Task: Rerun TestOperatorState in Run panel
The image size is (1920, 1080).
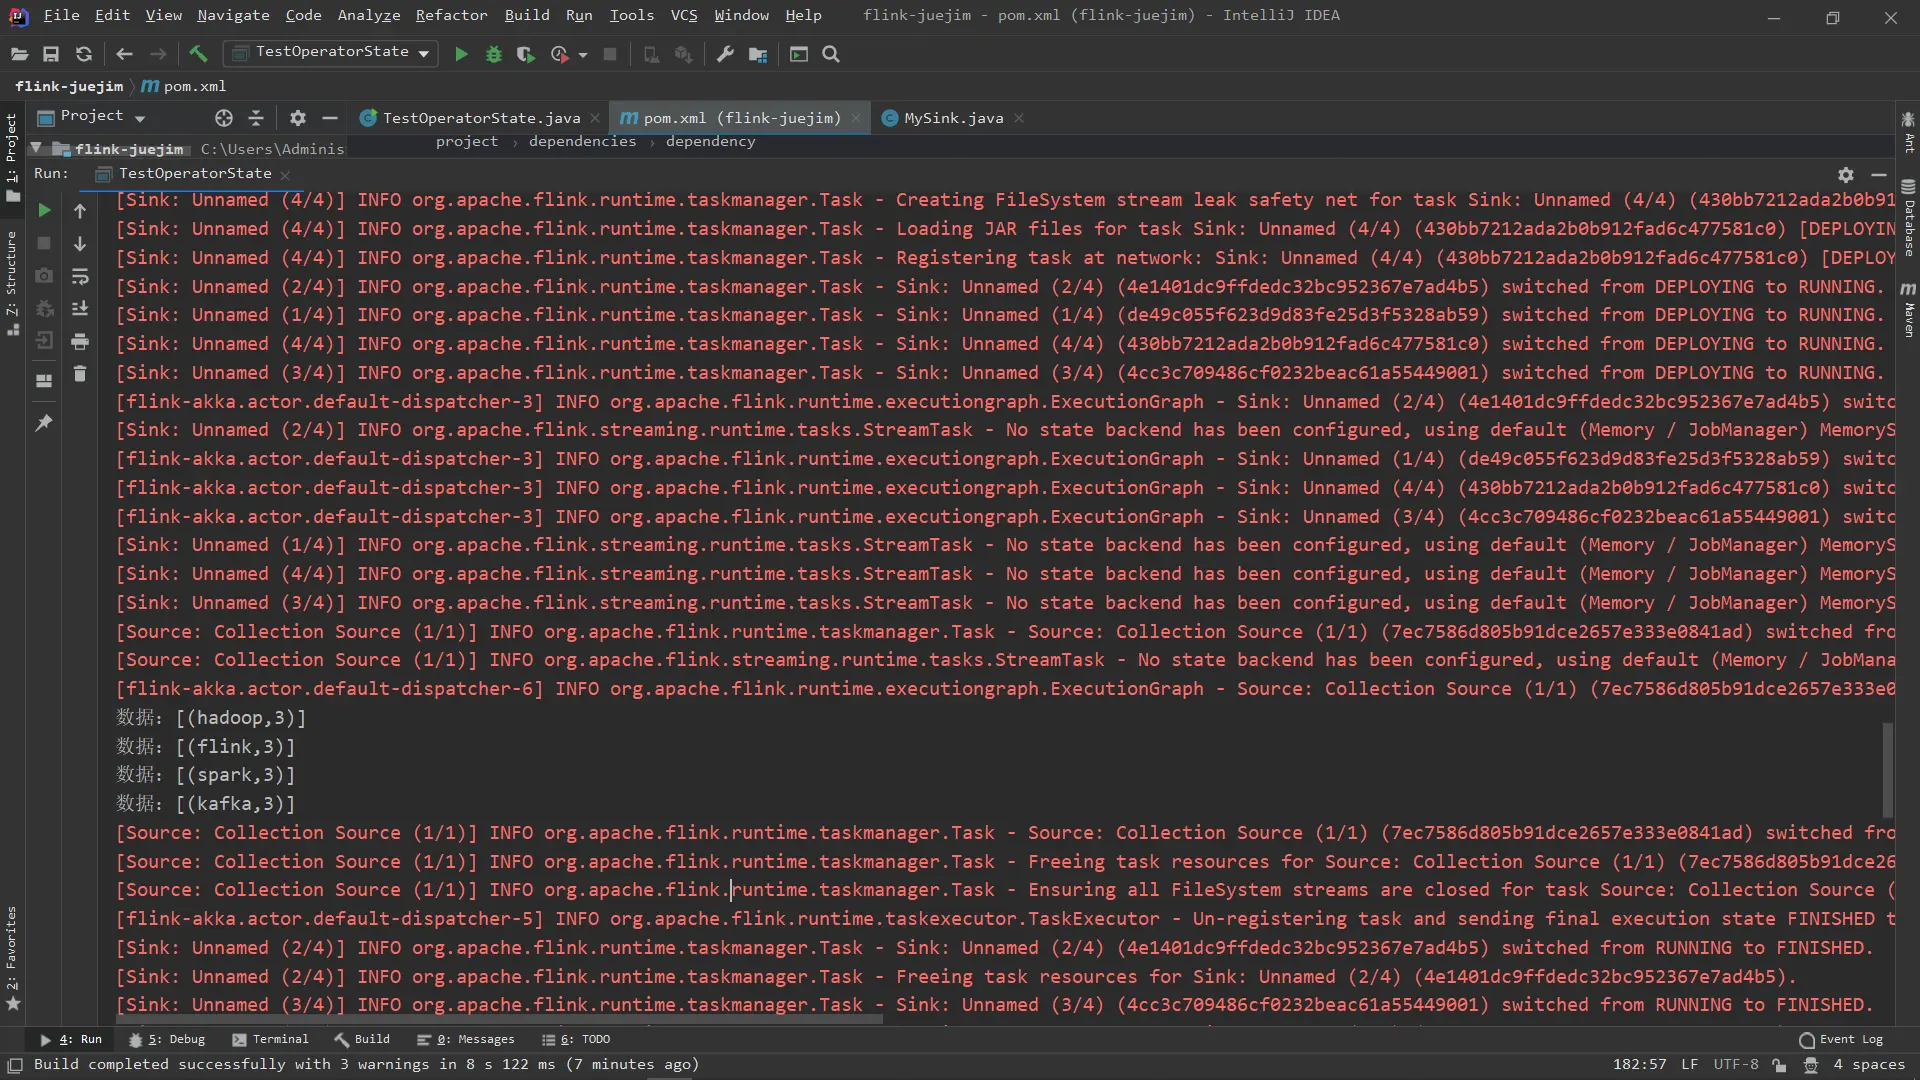Action: (x=44, y=211)
